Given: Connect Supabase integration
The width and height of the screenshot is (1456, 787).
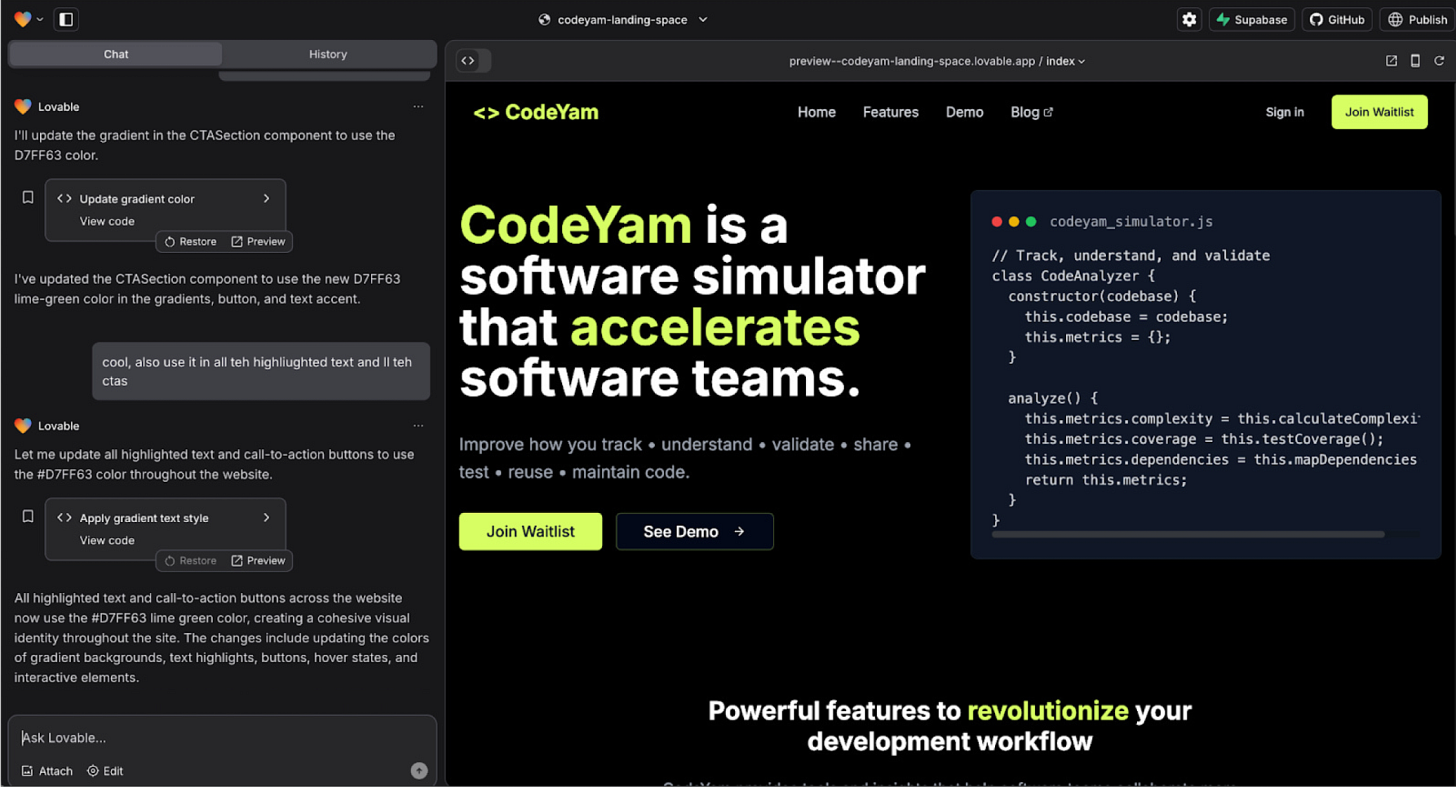Looking at the screenshot, I should point(1252,19).
